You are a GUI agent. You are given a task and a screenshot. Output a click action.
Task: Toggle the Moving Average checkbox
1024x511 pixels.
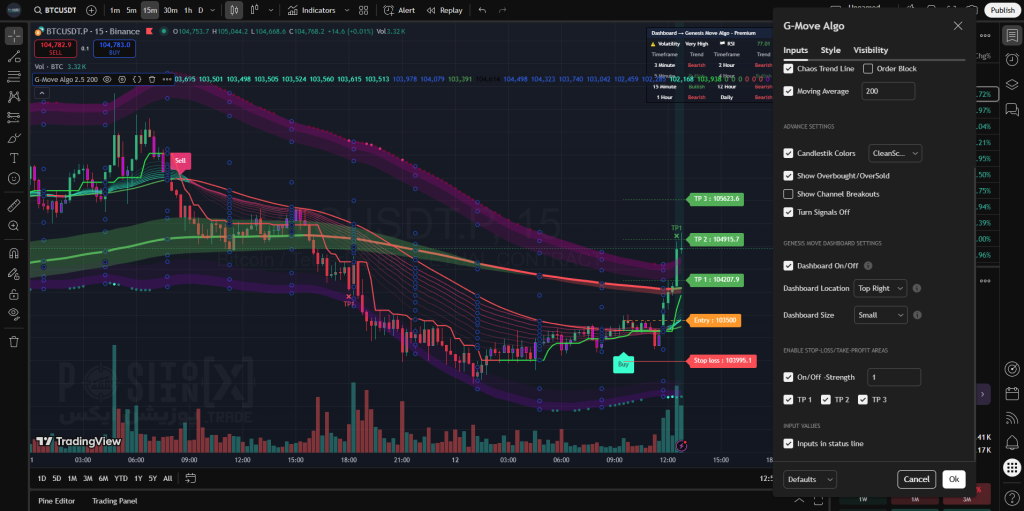(x=788, y=91)
